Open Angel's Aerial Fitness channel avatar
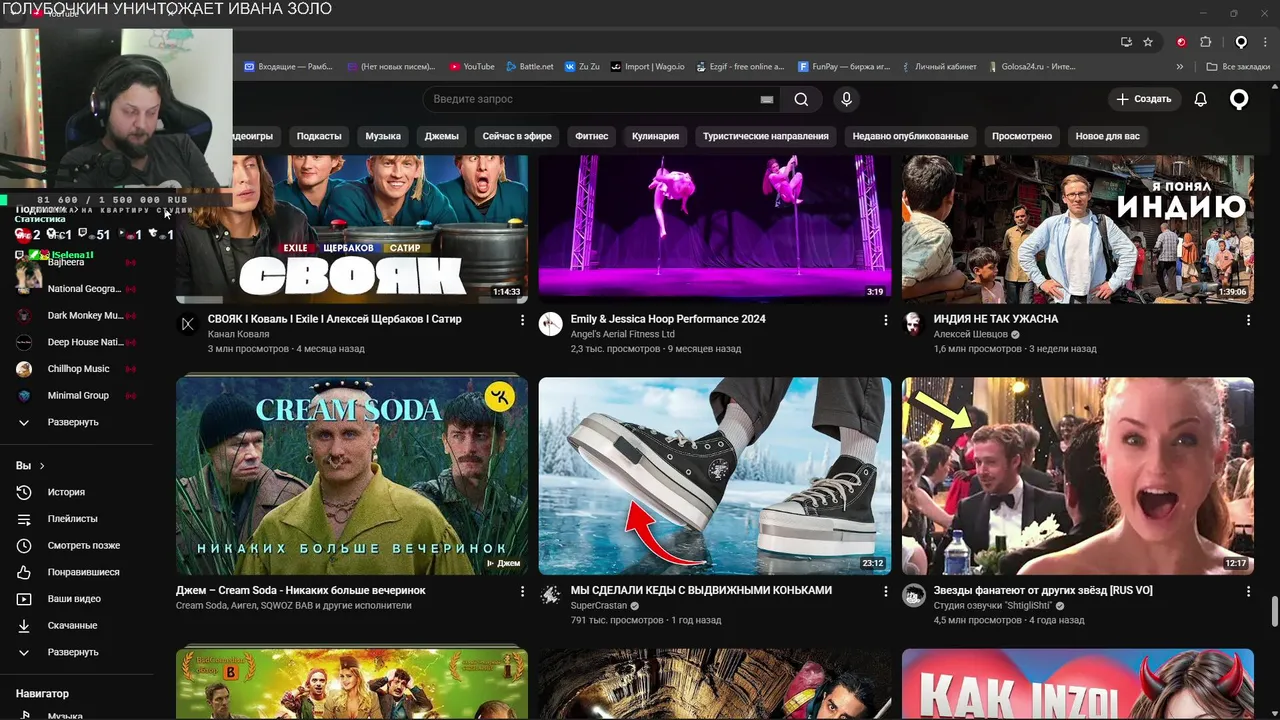Viewport: 1280px width, 720px height. coord(550,324)
